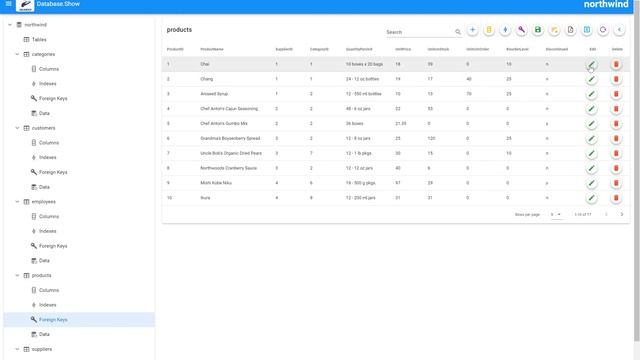Click the blue plus add-row button

pos(472,30)
